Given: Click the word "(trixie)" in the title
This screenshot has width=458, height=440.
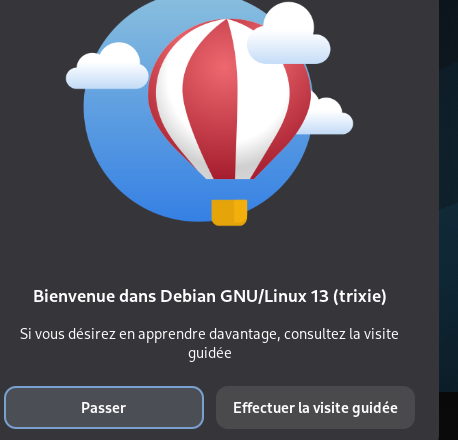Looking at the screenshot, I should 360,296.
